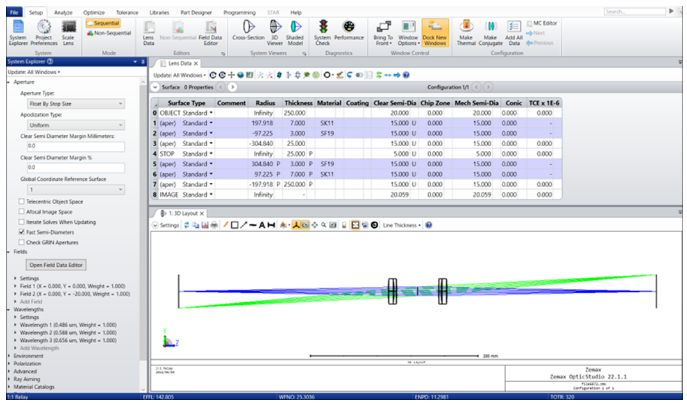
Task: Click the Clear Semi Diameter Margin Millimeters field
Action: (76, 146)
